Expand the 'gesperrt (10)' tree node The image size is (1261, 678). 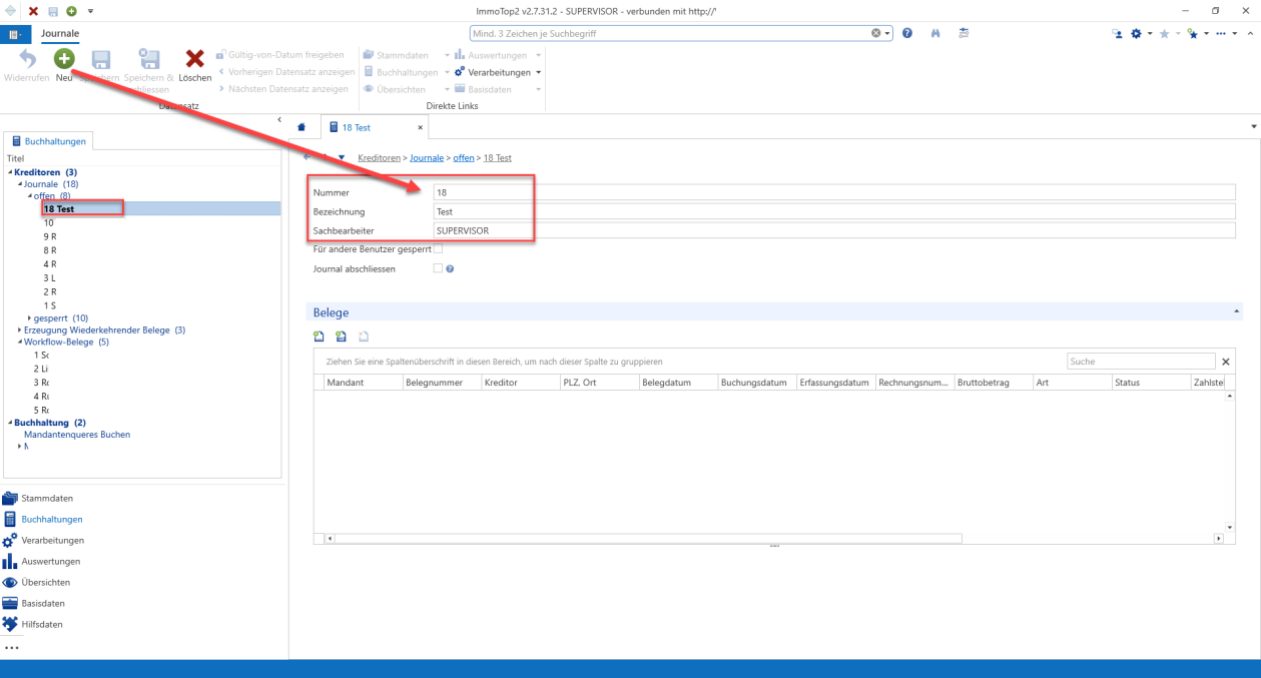(30, 318)
